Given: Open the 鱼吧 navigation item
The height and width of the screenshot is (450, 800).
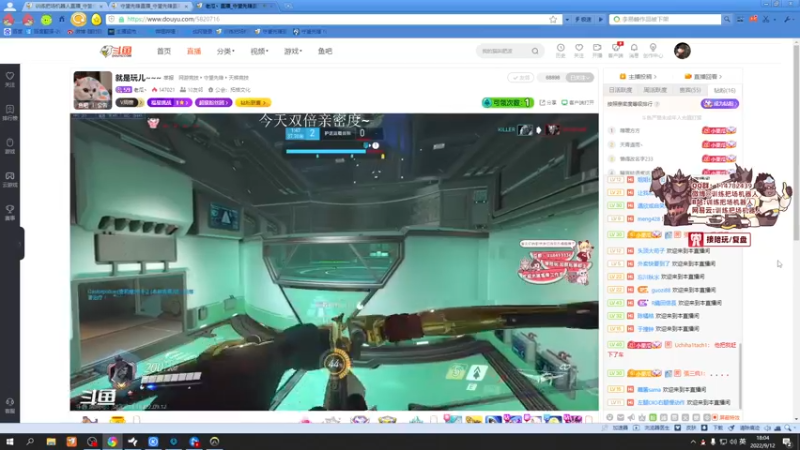Looking at the screenshot, I should 325,51.
